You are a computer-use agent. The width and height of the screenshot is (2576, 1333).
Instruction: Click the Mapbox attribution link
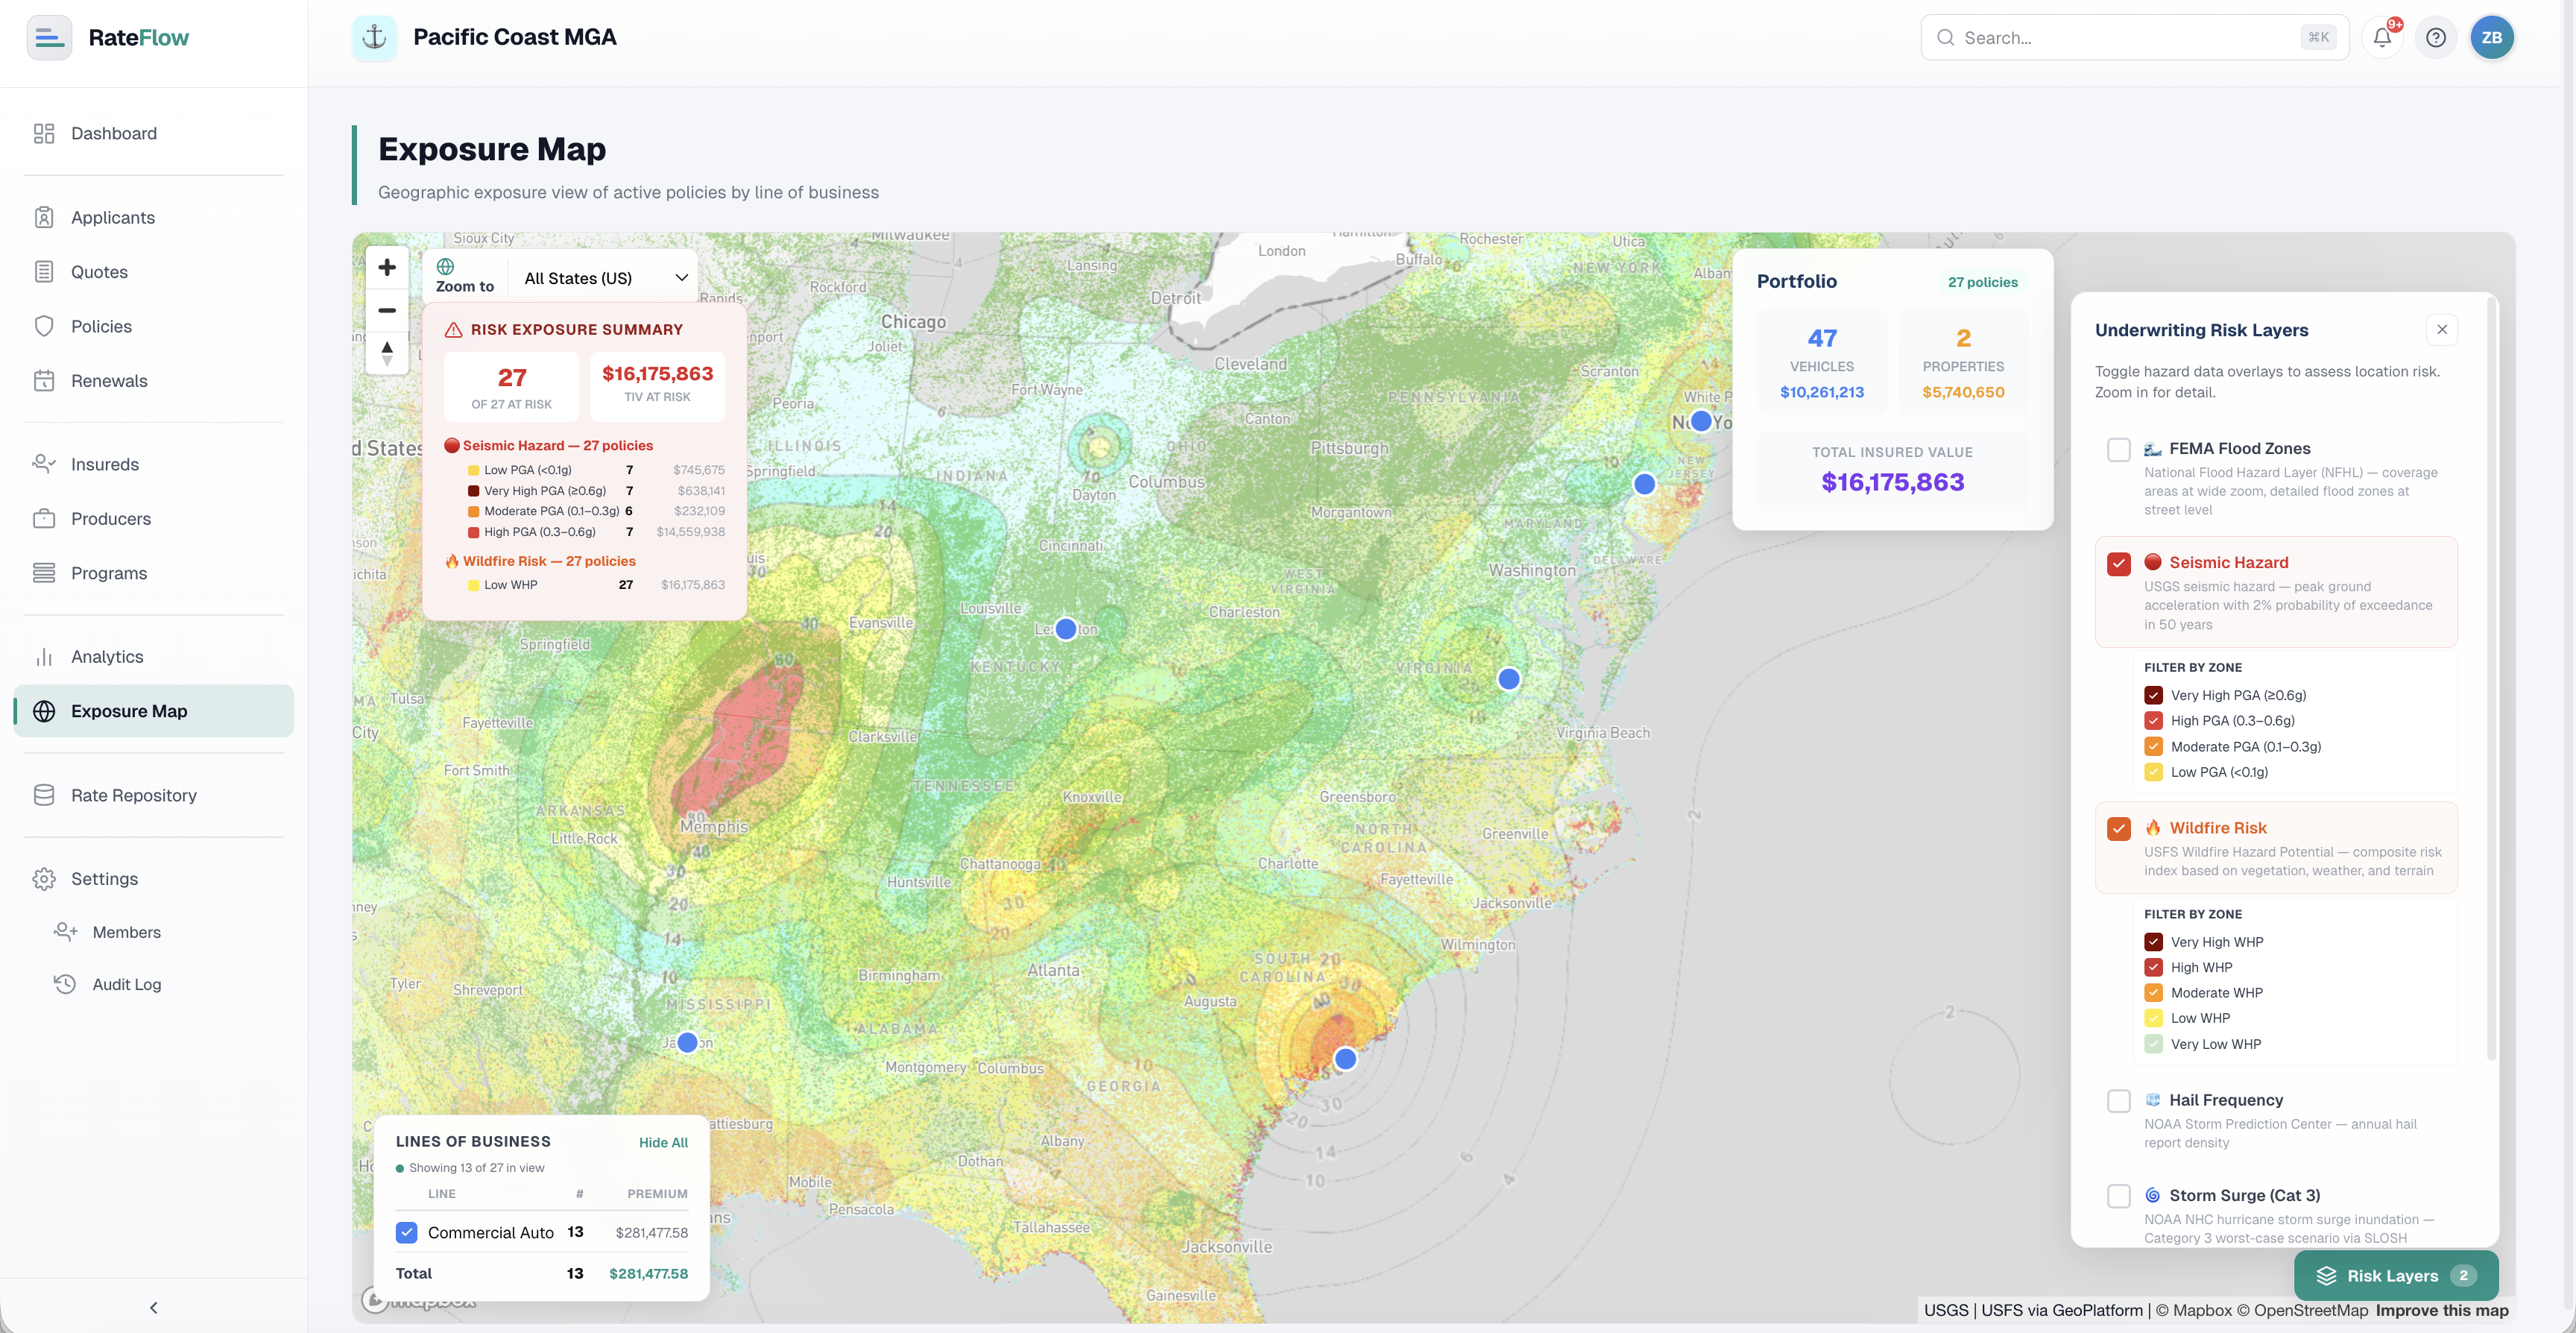pyautogui.click(x=2194, y=1310)
